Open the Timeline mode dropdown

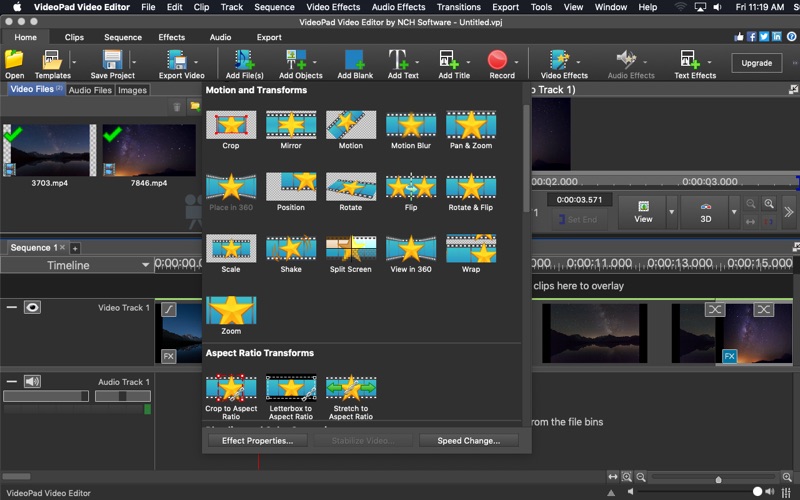click(146, 265)
